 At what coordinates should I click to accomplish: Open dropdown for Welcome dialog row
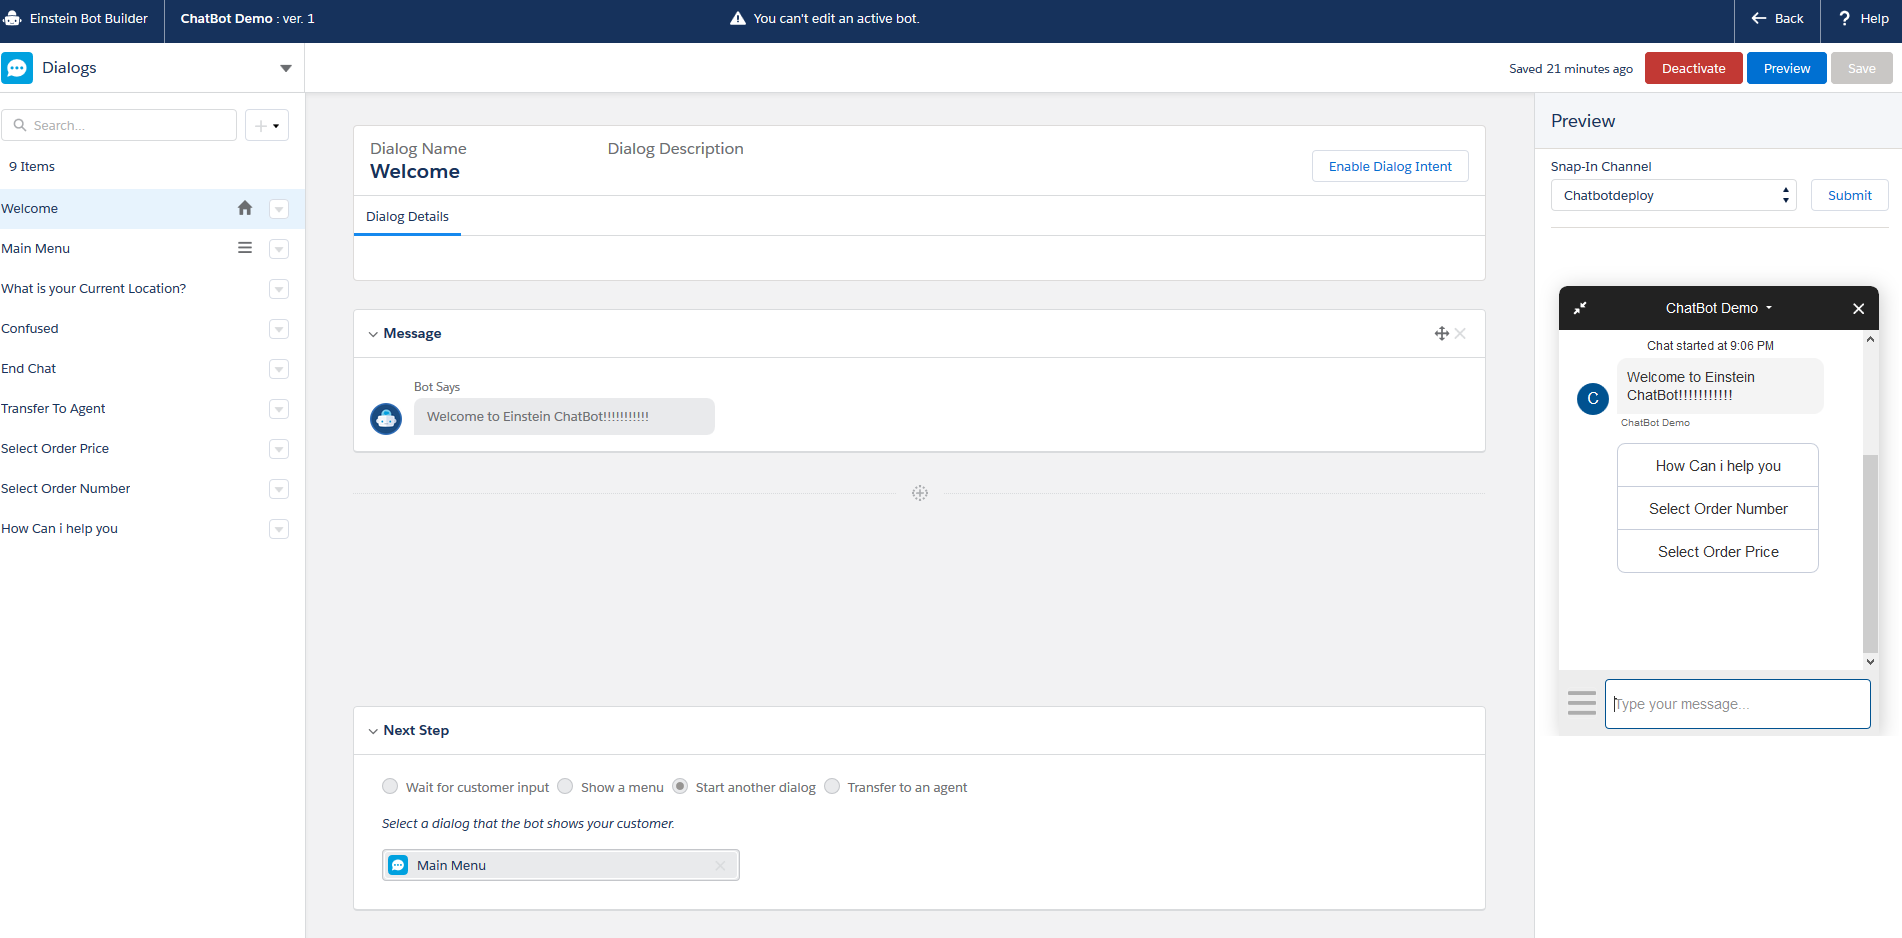tap(279, 209)
